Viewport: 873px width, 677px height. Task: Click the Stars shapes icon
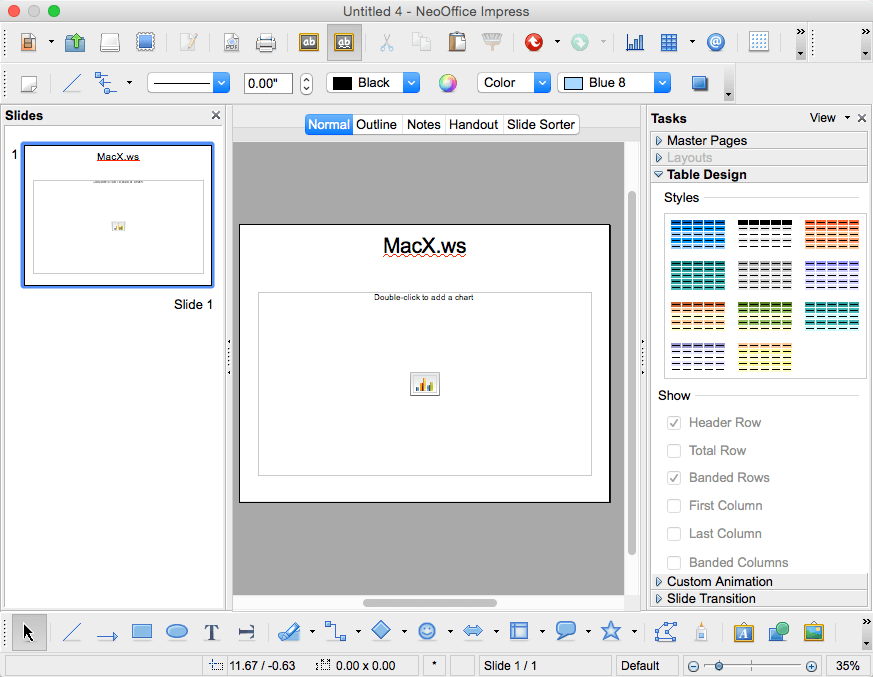pos(611,631)
